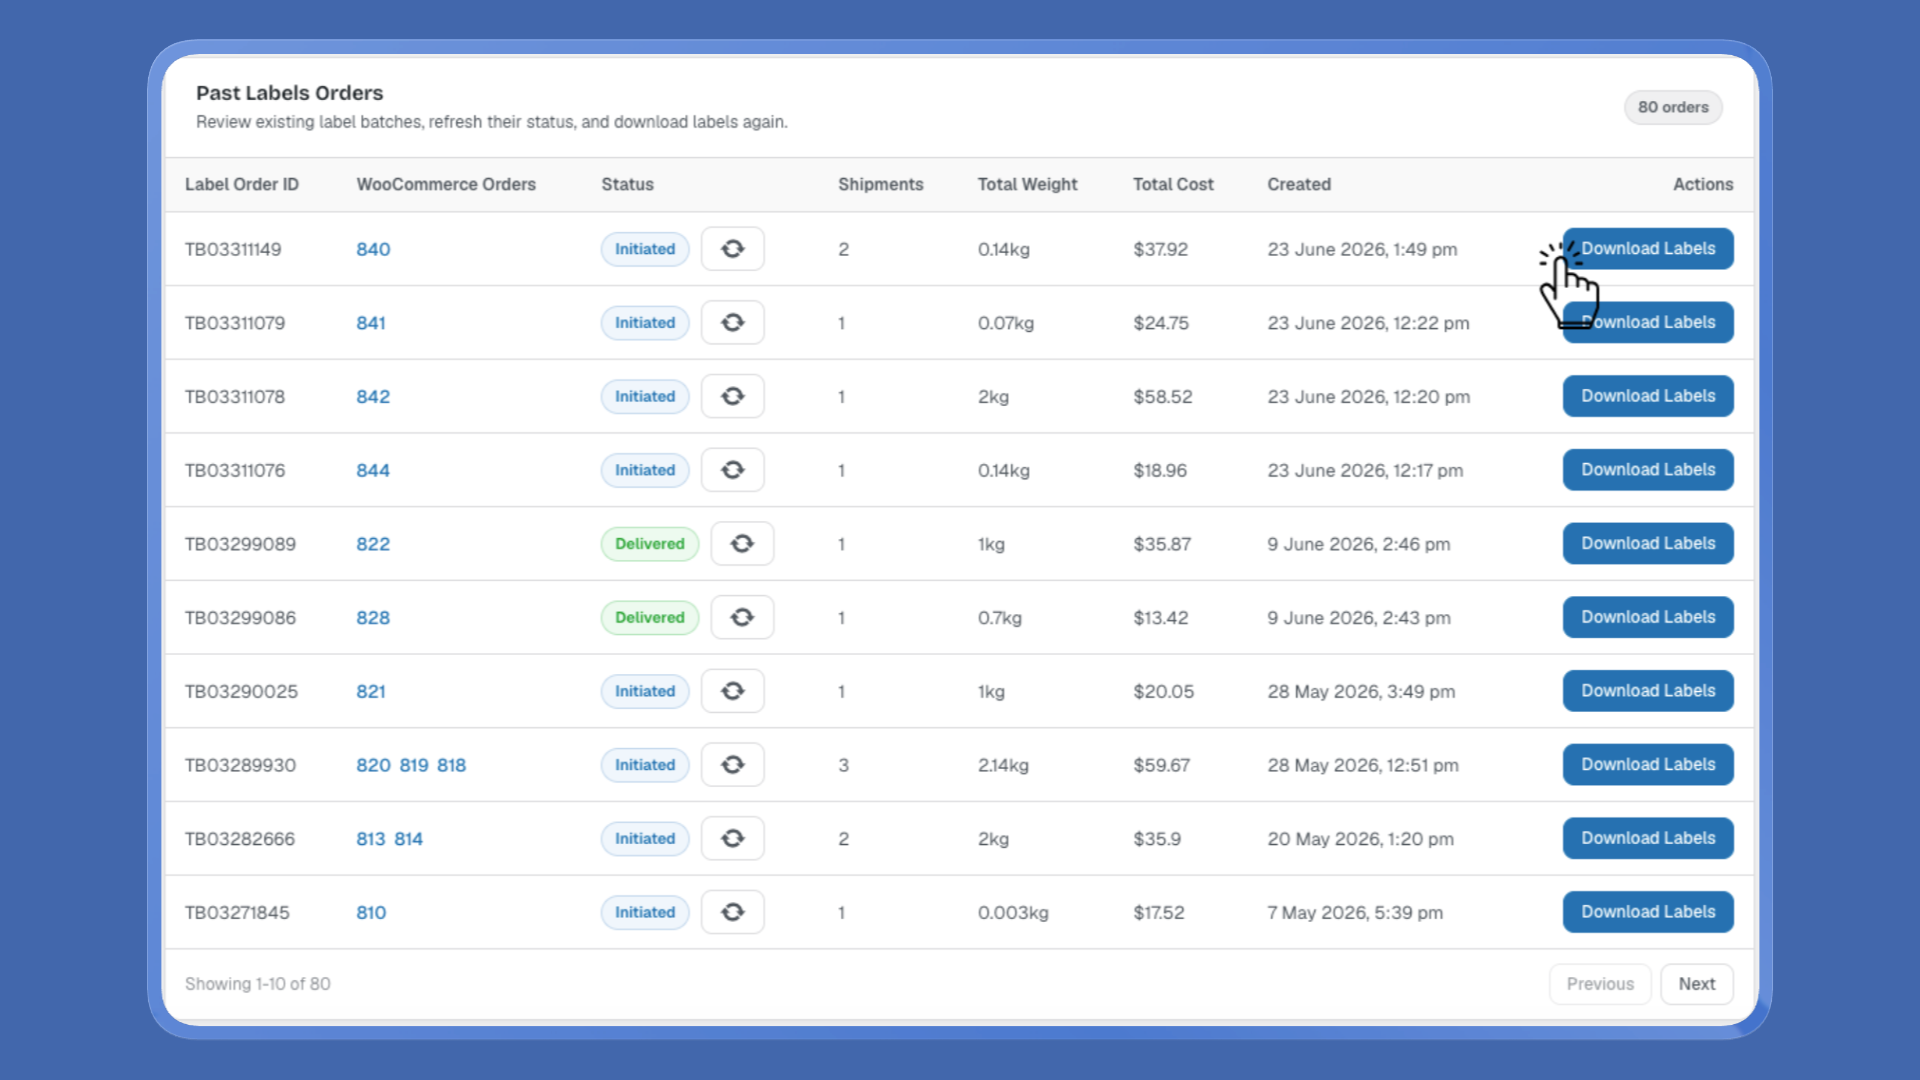Open WooCommerce order 844
Image resolution: width=1920 pixels, height=1080 pixels.
point(373,470)
